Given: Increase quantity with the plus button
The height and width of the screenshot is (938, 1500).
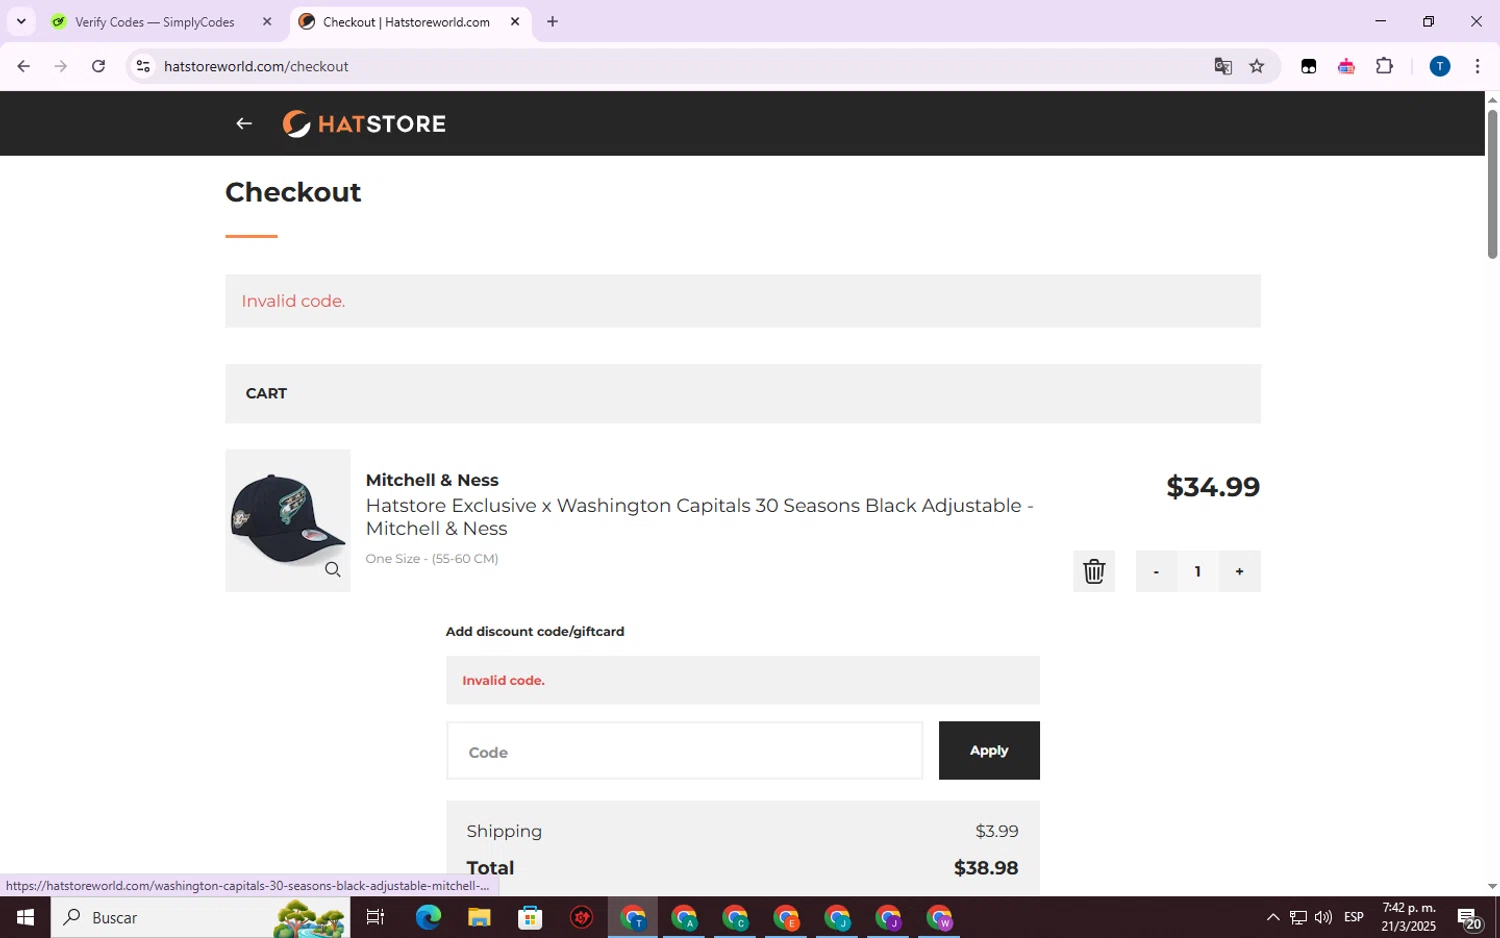Looking at the screenshot, I should [x=1239, y=571].
